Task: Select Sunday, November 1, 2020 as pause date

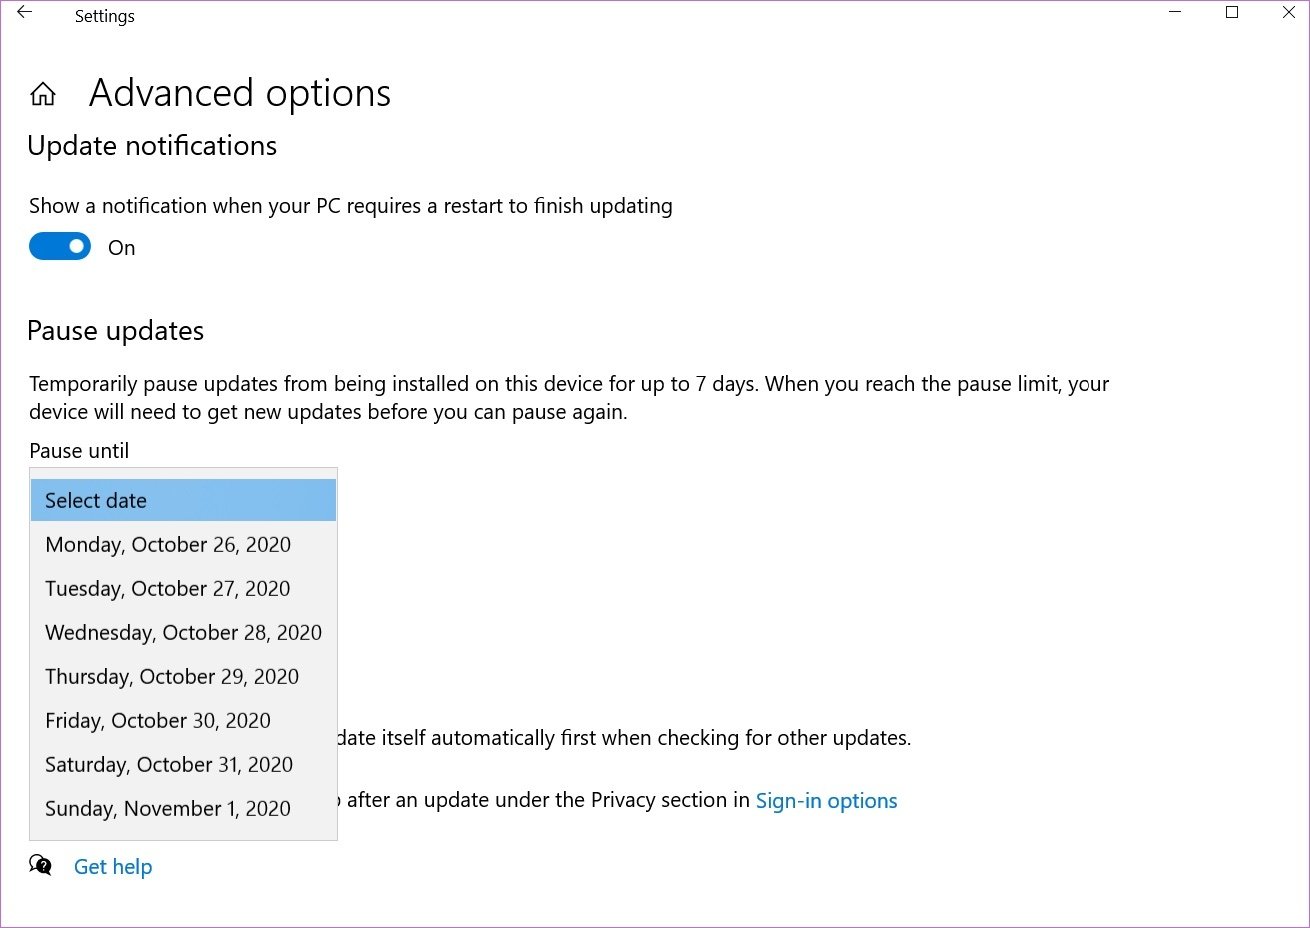Action: [166, 808]
